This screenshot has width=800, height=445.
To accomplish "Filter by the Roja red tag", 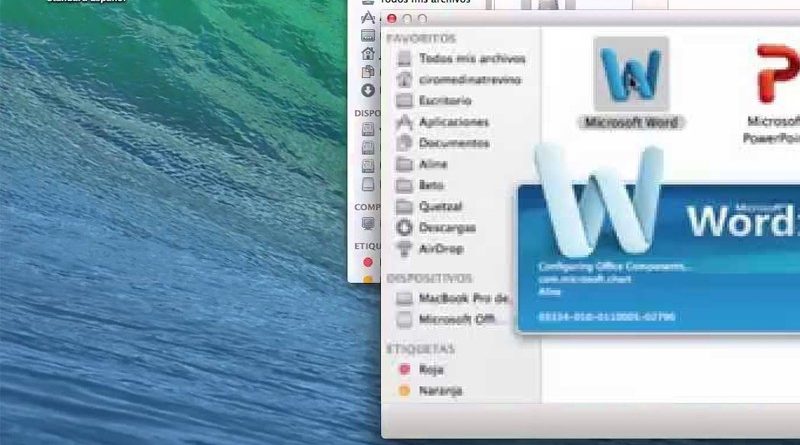I will pyautogui.click(x=432, y=369).
